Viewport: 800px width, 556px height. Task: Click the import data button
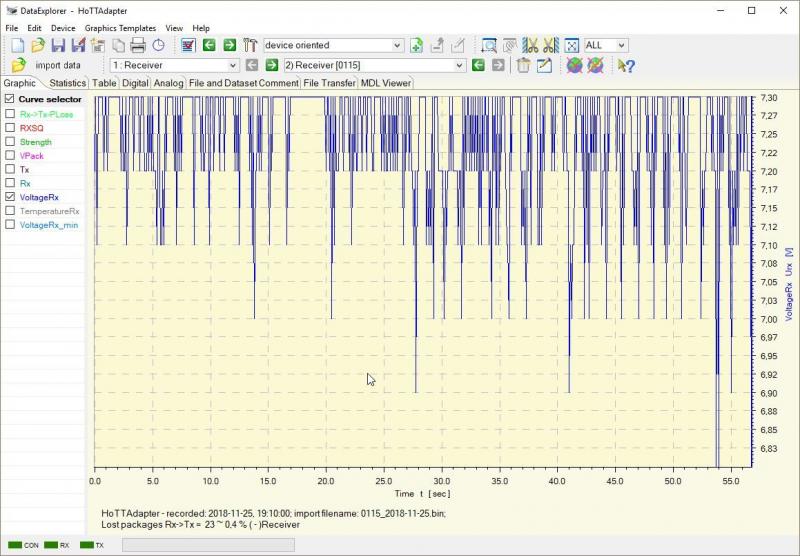pyautogui.click(x=57, y=65)
